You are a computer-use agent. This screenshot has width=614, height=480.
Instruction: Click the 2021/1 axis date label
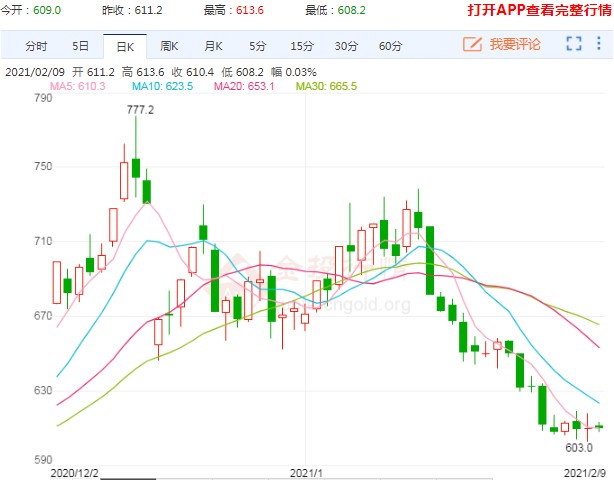point(306,473)
